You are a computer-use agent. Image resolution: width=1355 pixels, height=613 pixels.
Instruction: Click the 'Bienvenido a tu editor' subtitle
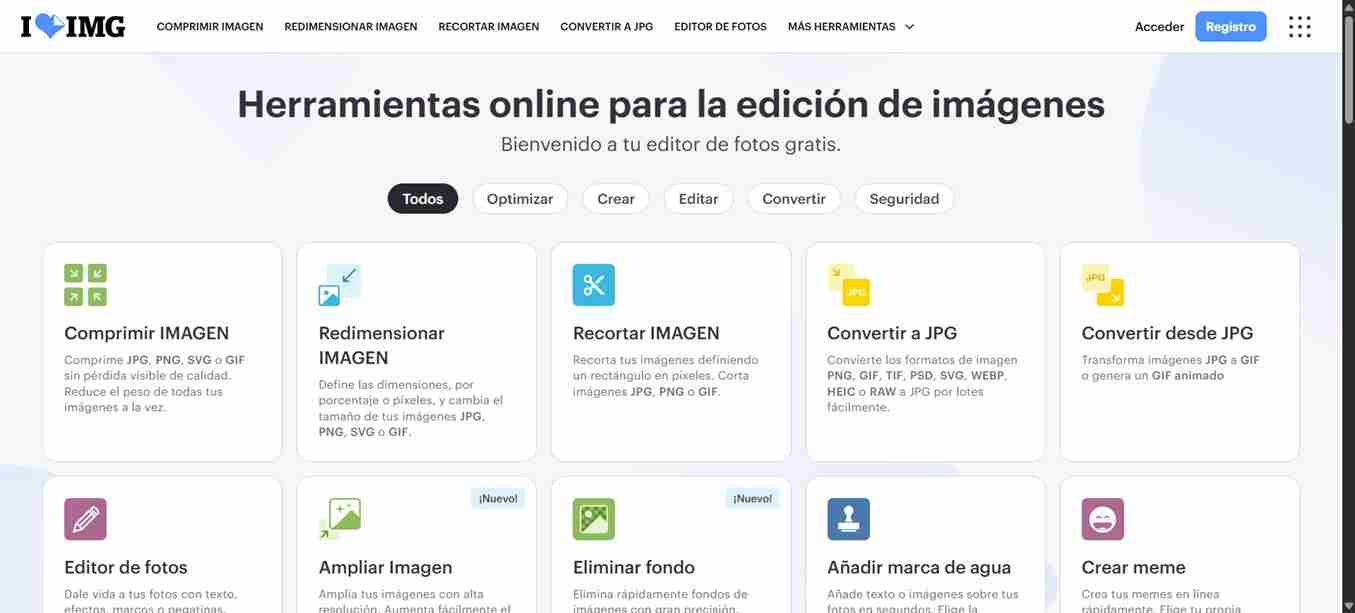(671, 144)
